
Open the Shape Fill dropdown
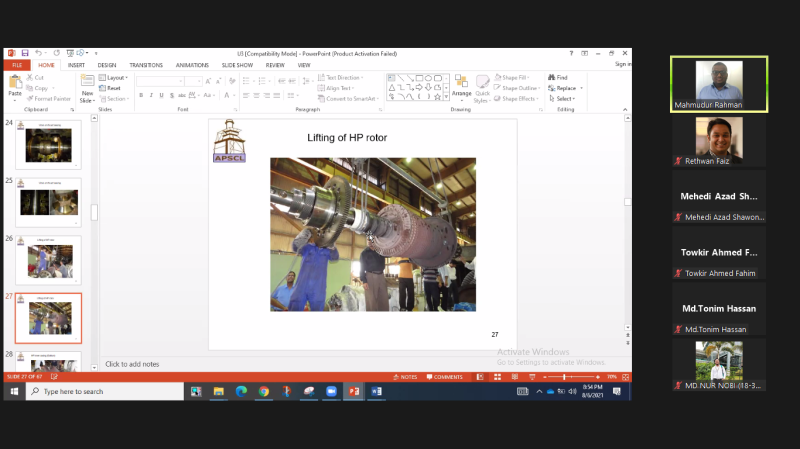[x=516, y=77]
